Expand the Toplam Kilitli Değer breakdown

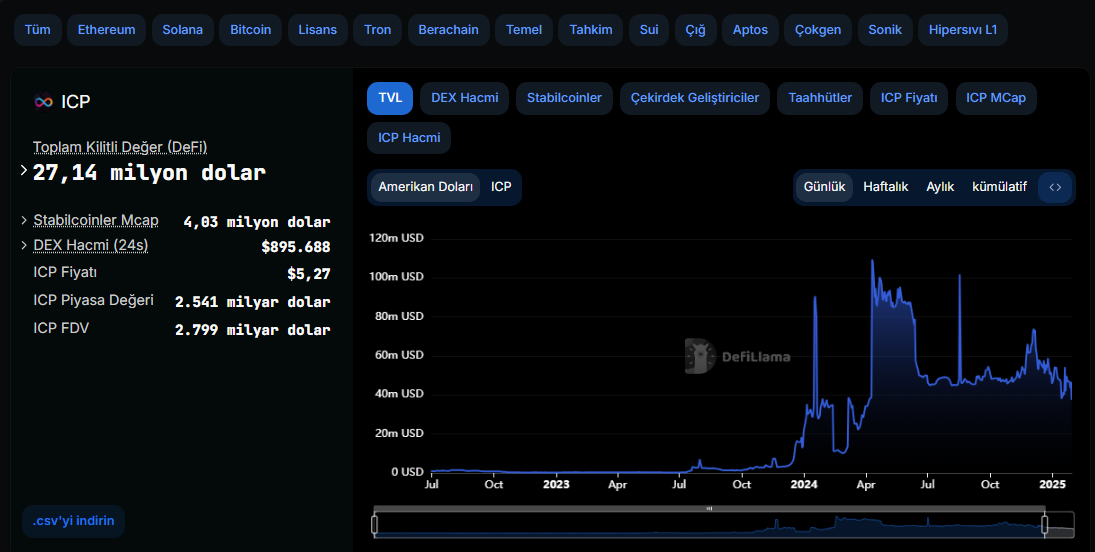24,170
